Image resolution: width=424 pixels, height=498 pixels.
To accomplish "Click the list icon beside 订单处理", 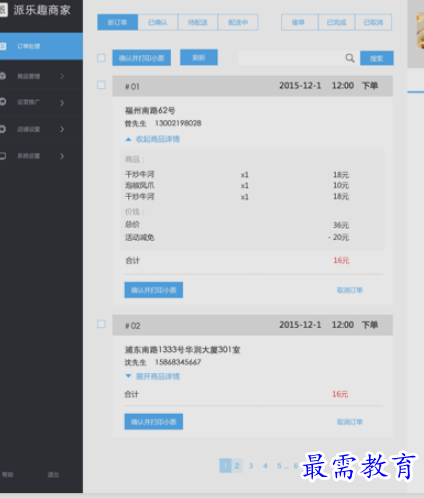I will (x=3, y=46).
